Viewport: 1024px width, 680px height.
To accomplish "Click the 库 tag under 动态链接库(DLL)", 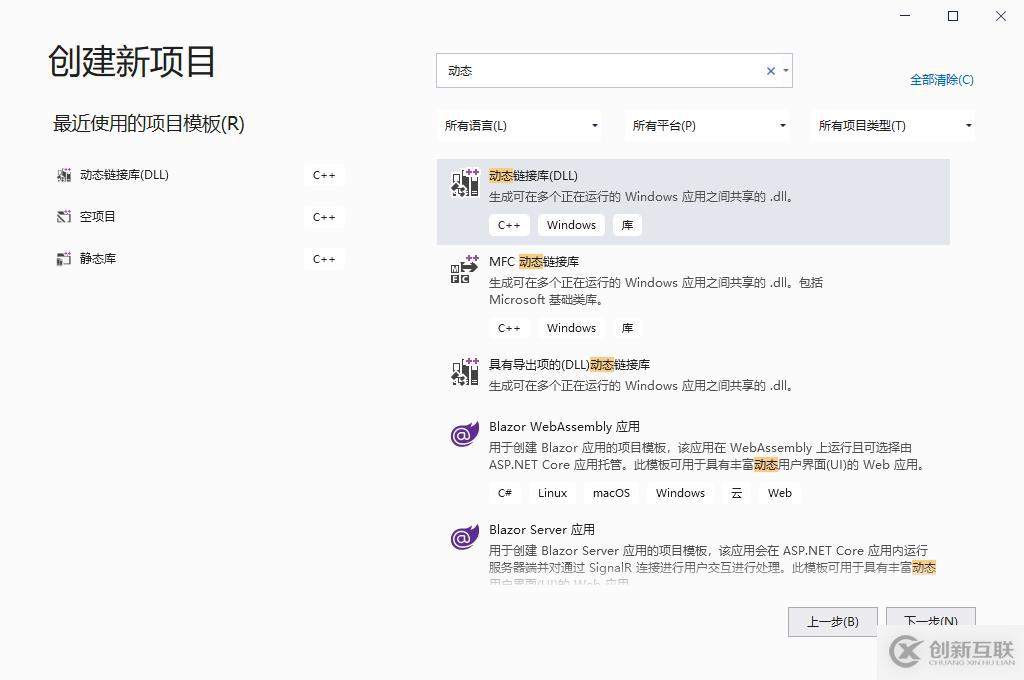I will (627, 225).
